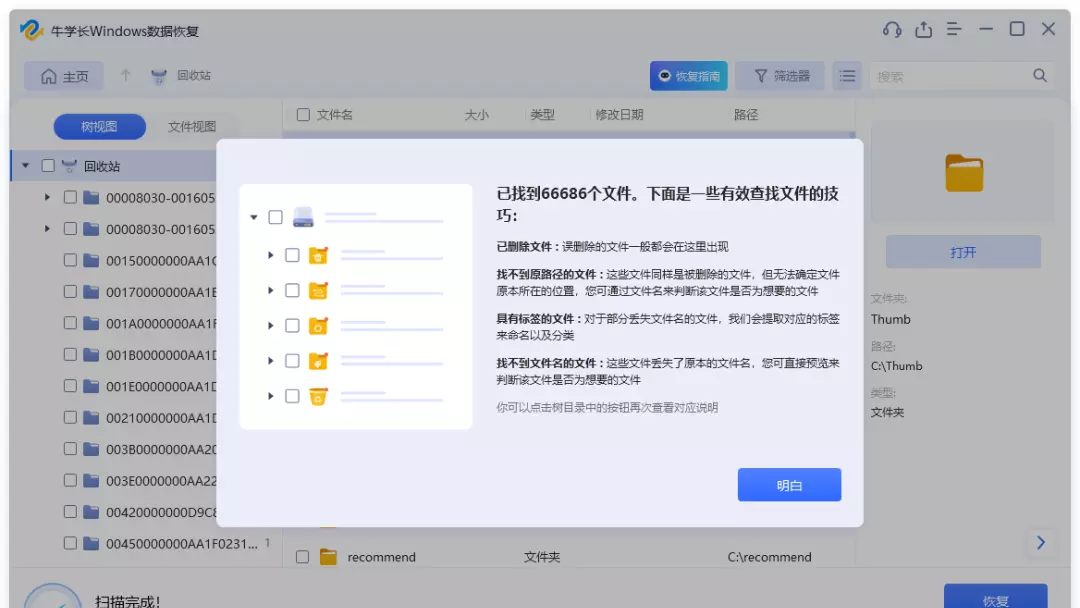The image size is (1080, 608).
Task: Click the recycle bin tree icon
Action: pos(69,166)
